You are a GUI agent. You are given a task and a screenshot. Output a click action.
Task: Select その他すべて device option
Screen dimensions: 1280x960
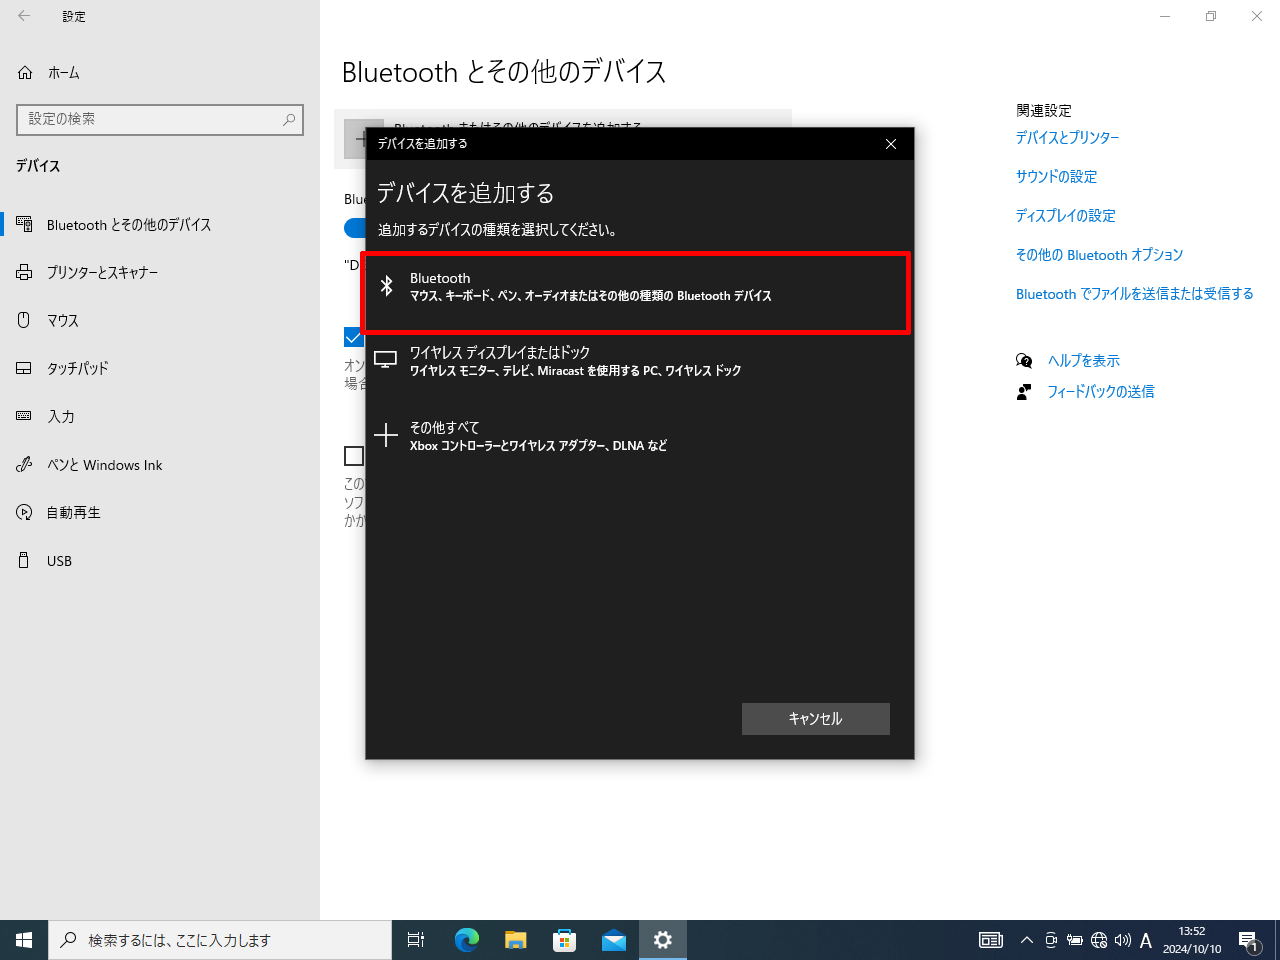click(640, 436)
